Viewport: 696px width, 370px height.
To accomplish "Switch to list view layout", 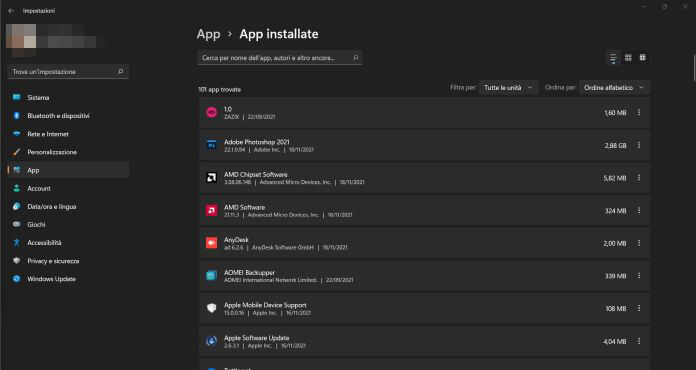I will coord(613,58).
